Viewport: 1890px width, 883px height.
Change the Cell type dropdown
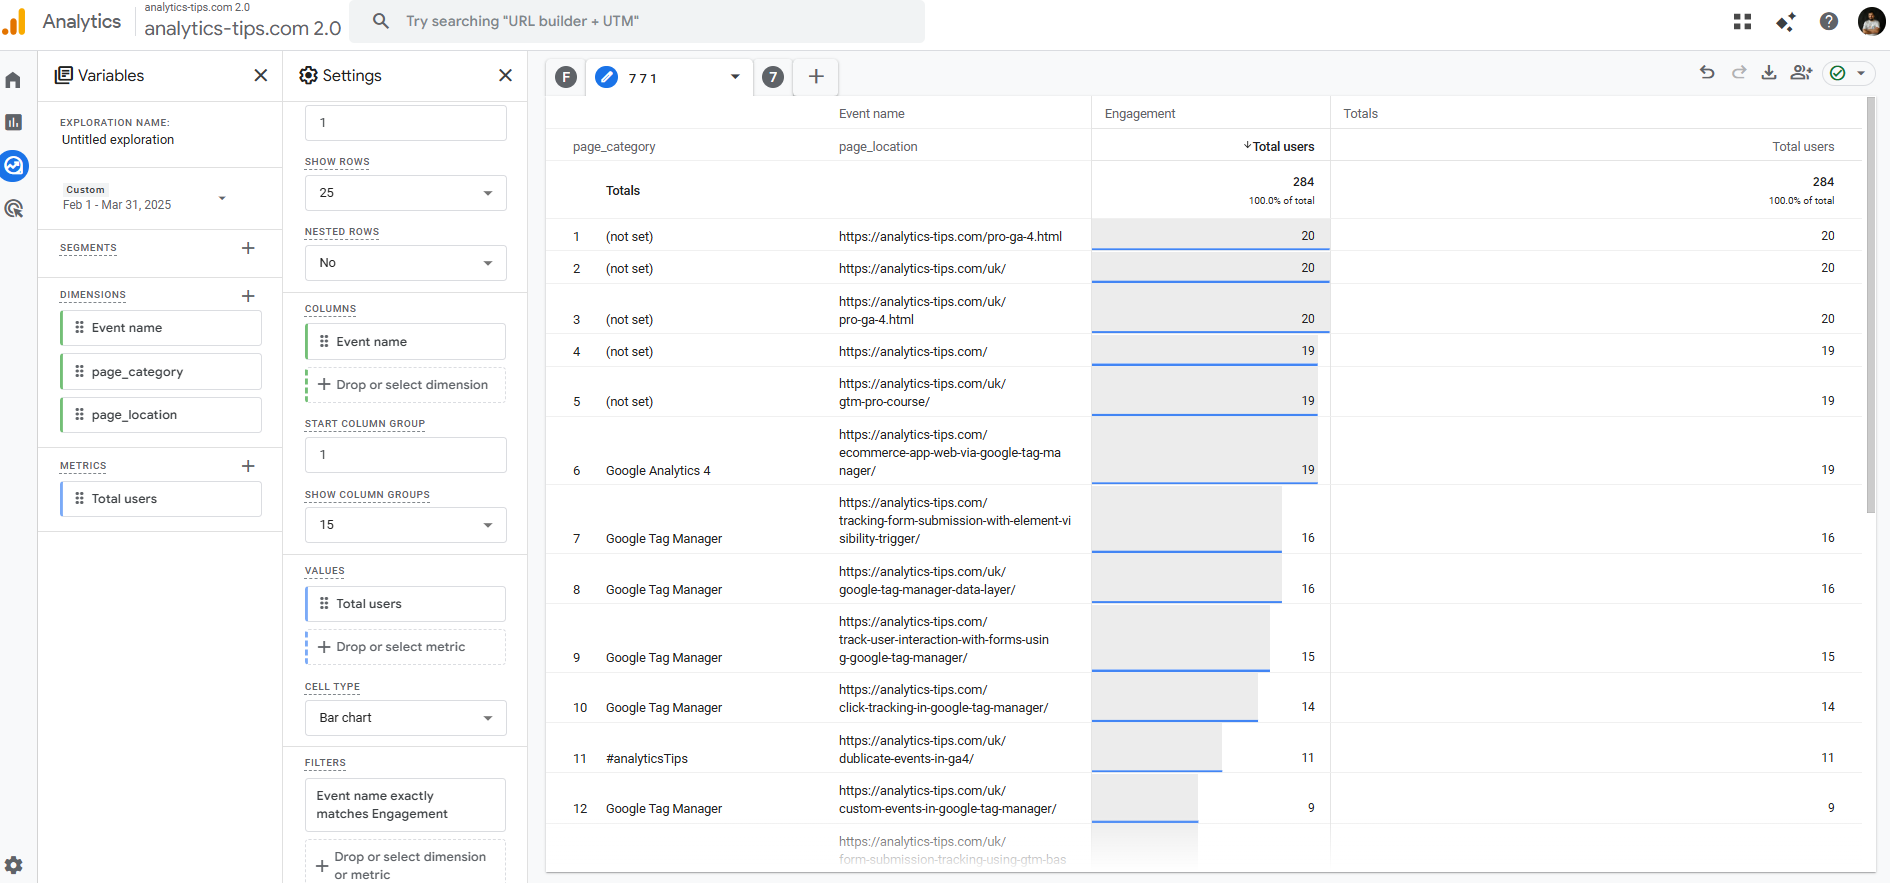405,718
